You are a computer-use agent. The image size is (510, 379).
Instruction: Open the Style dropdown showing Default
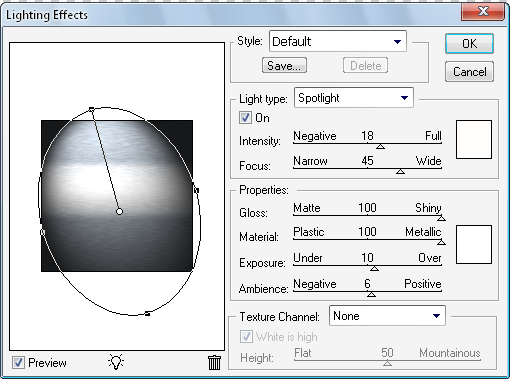(x=338, y=41)
